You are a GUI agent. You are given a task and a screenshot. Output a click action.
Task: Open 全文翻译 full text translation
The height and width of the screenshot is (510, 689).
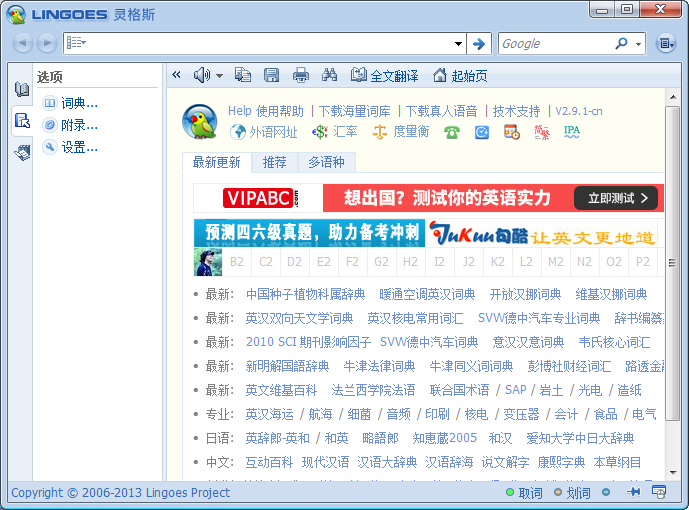pyautogui.click(x=384, y=76)
